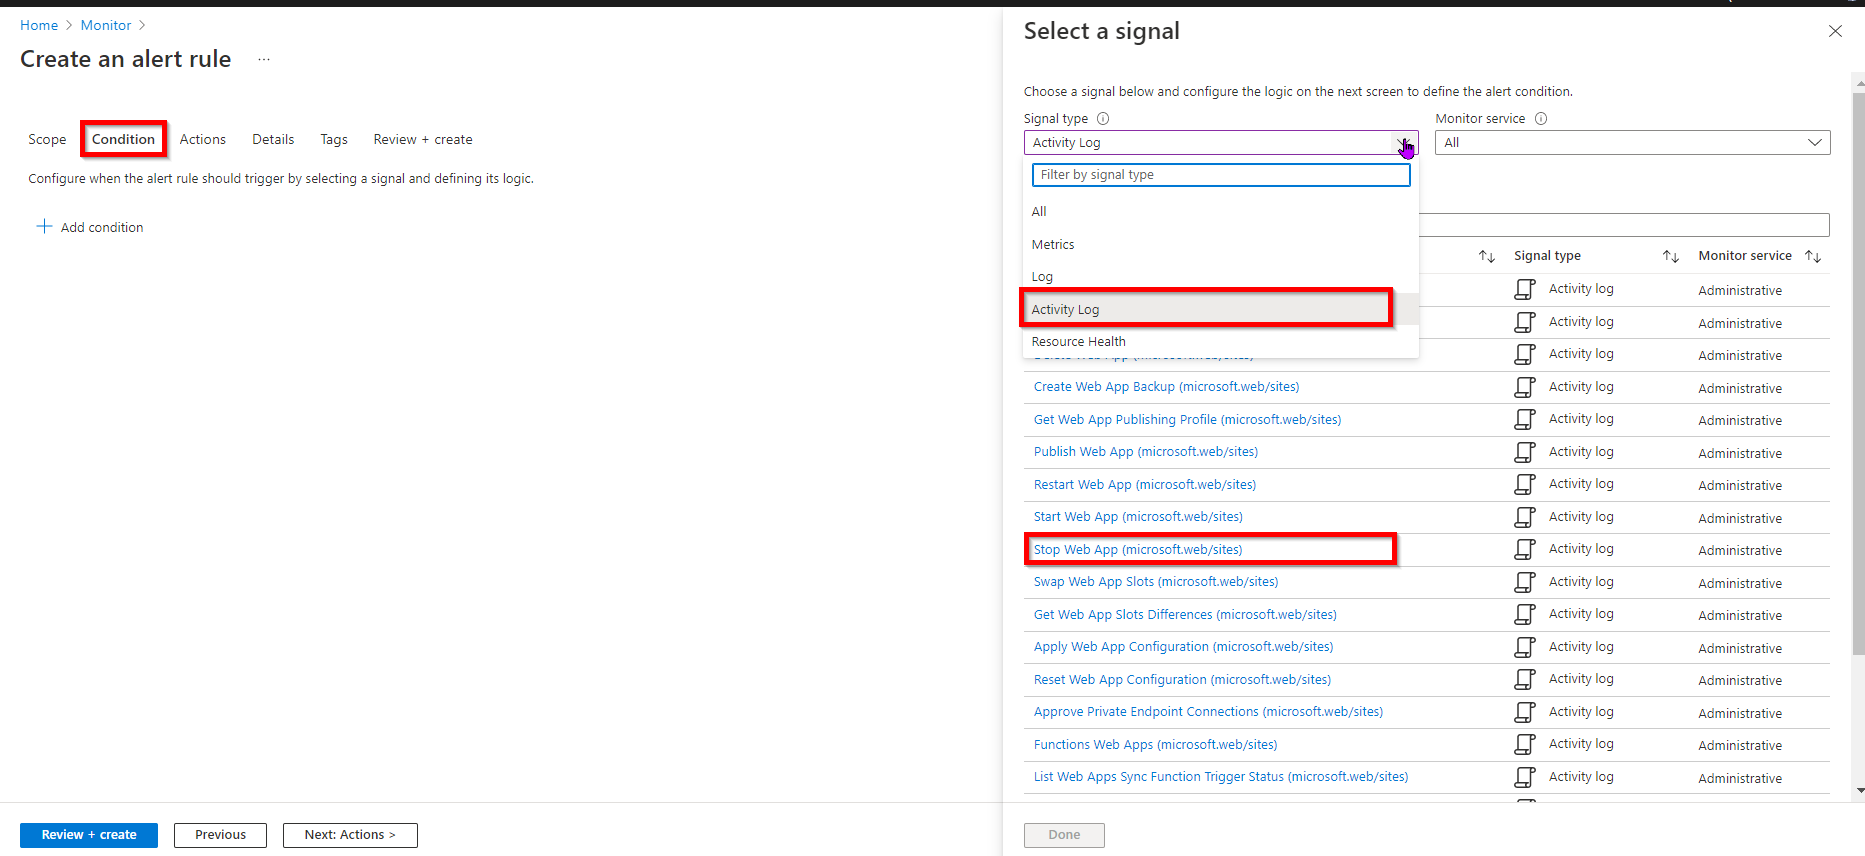Select Swap Web App Slots signal
The image size is (1865, 856).
[1156, 582]
